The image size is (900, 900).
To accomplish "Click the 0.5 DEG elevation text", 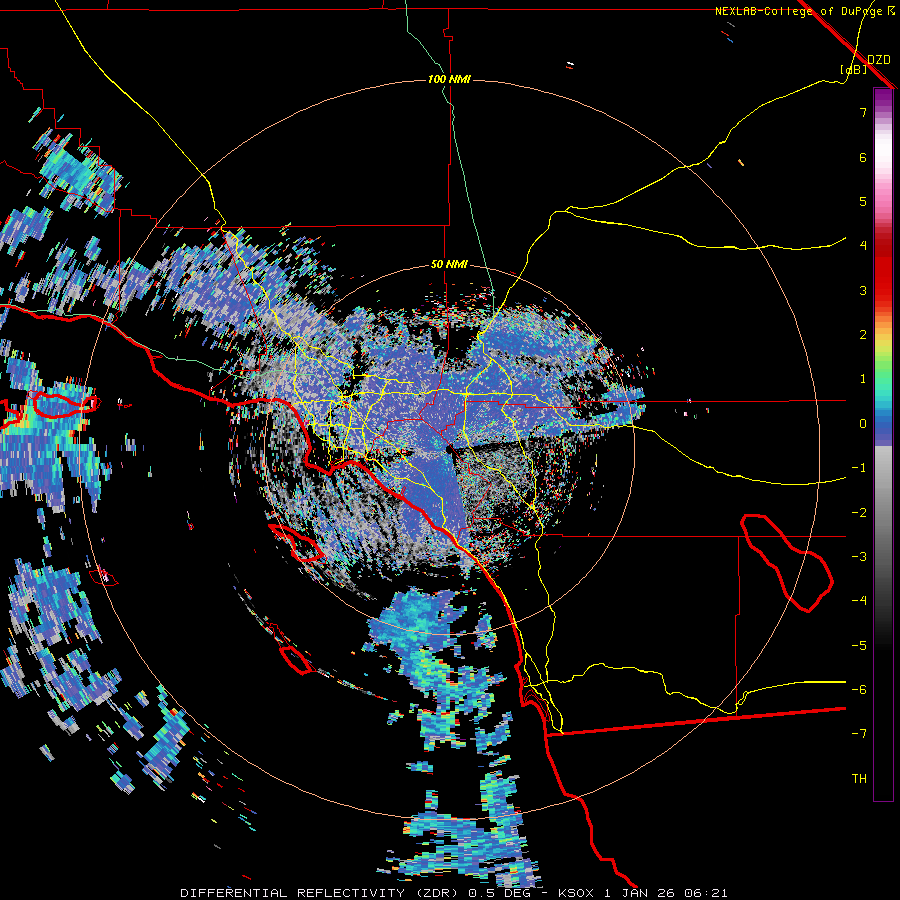I will [x=499, y=893].
